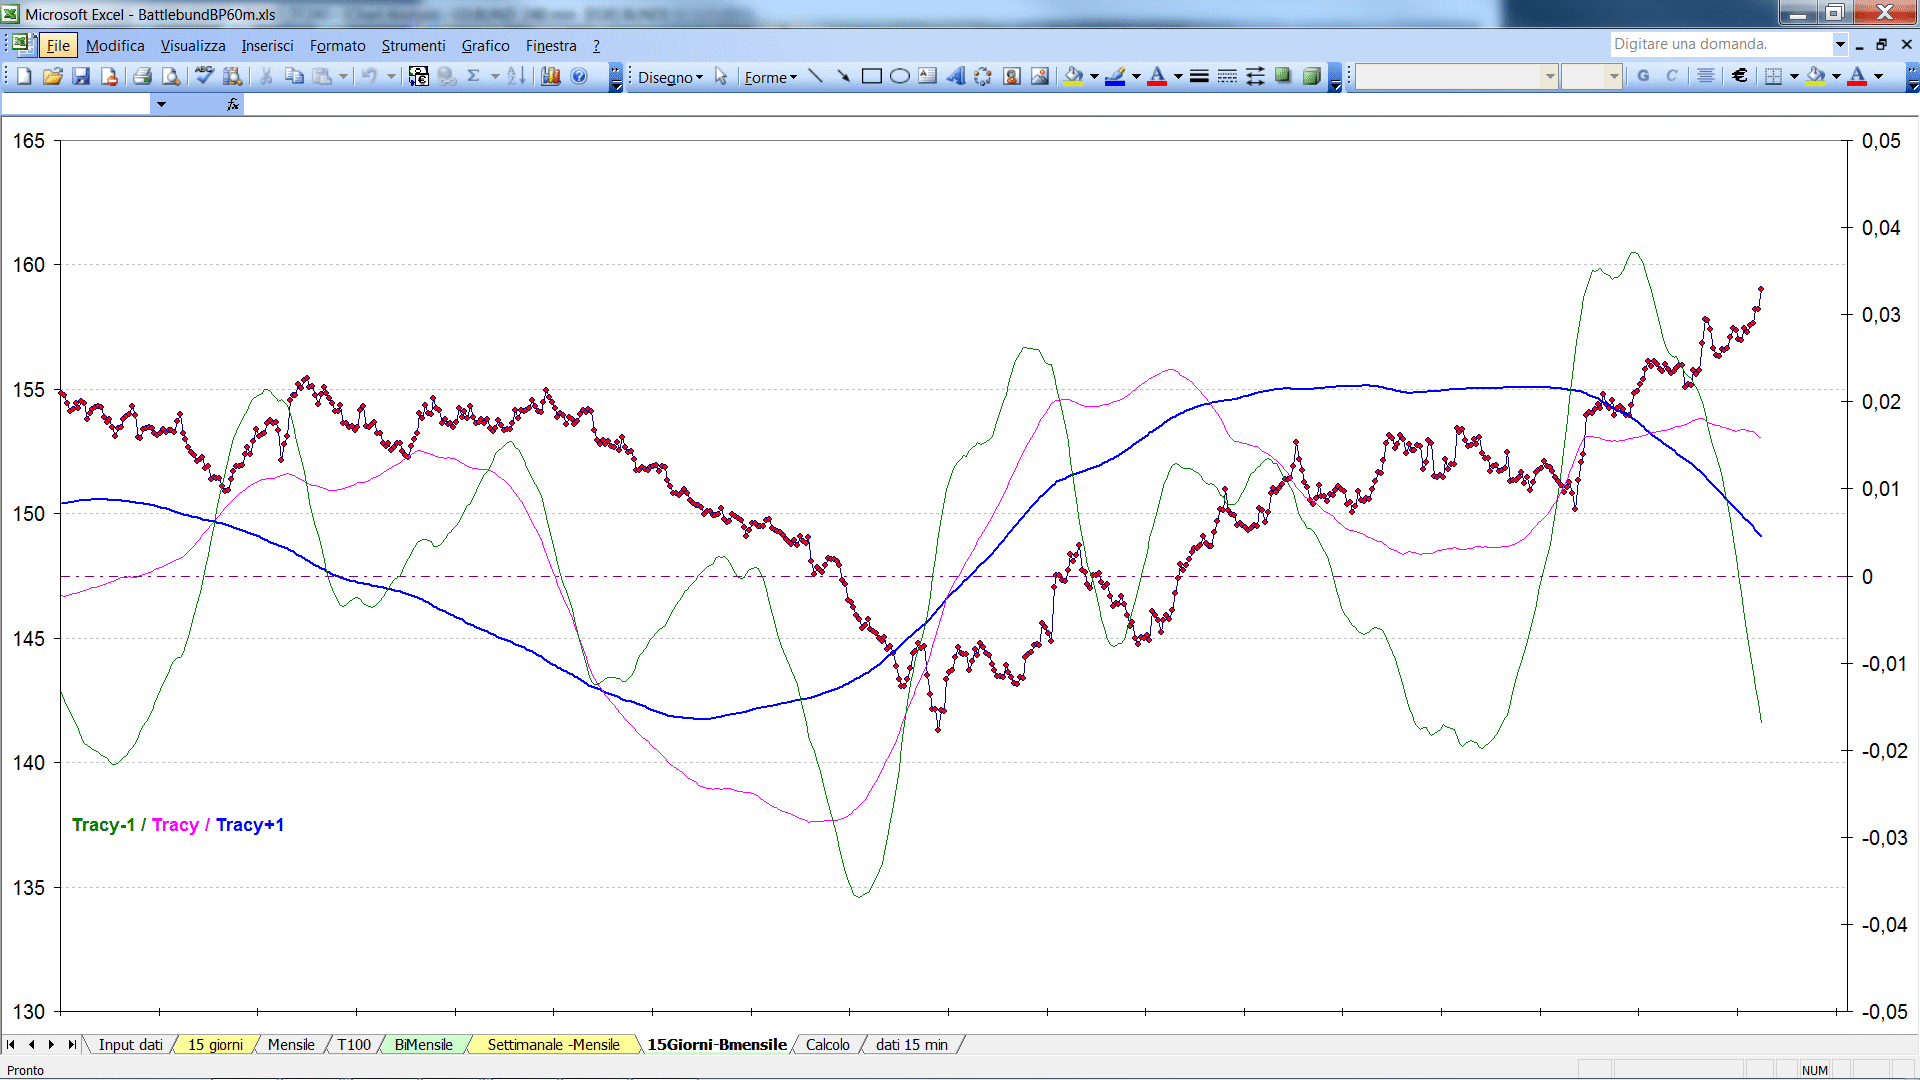
Task: Save the workbook with floppy disk icon
Action: (81, 76)
